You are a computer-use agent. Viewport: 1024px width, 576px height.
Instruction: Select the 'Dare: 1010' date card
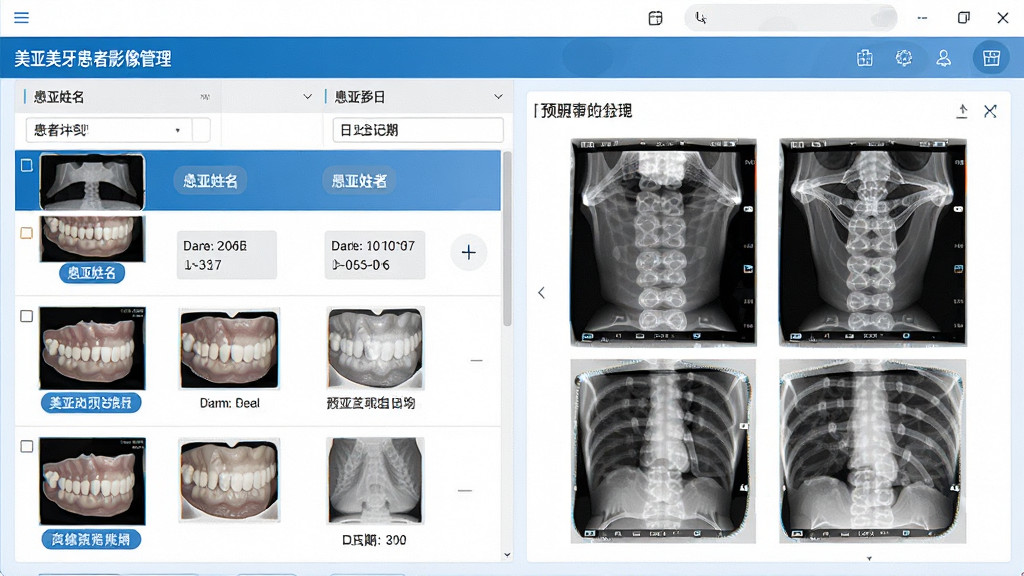pos(375,255)
